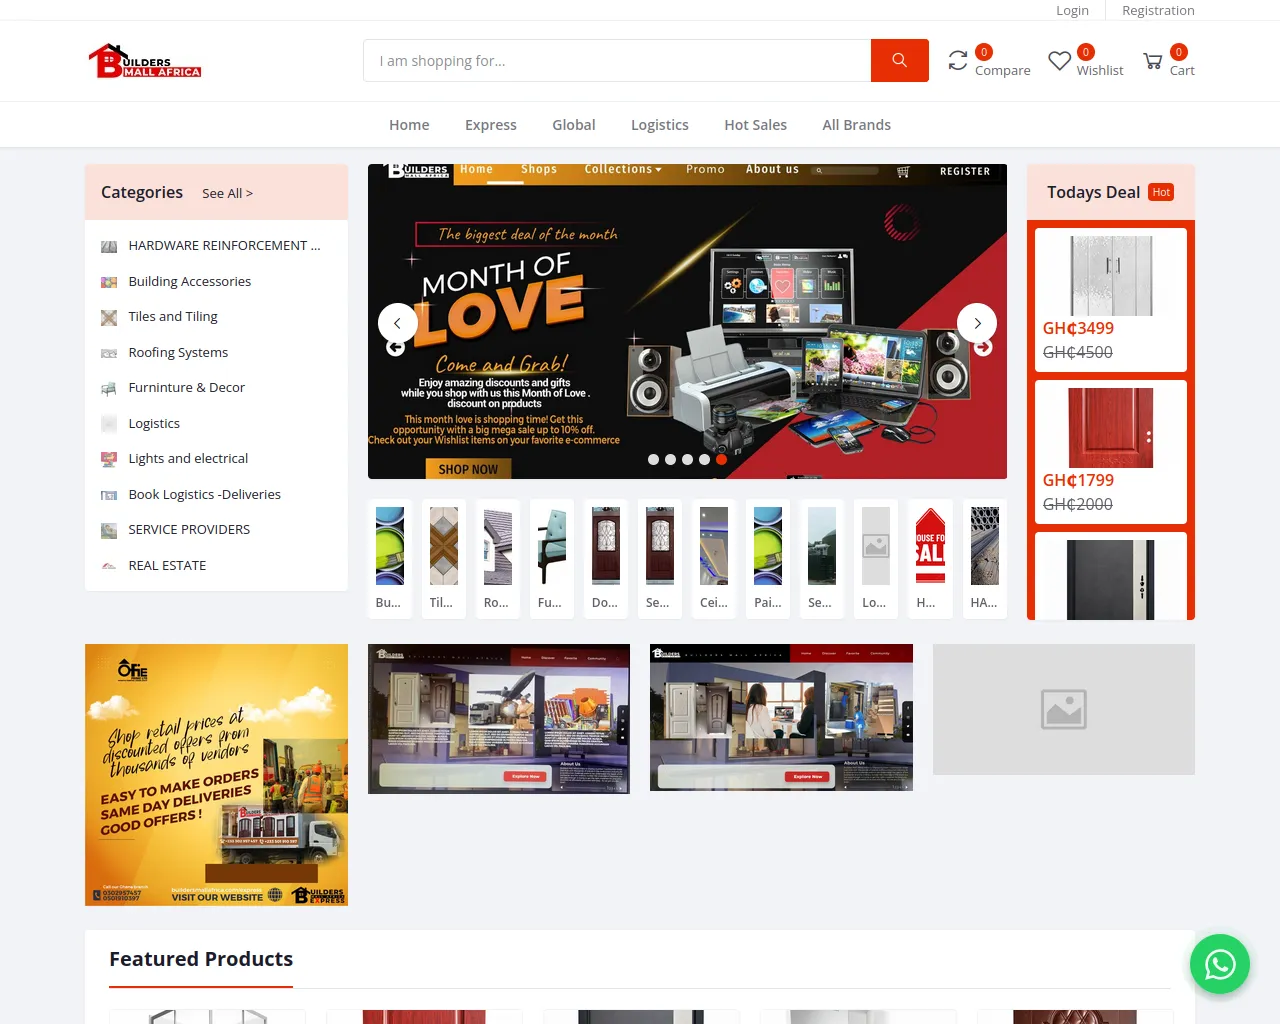Go to the previous banner slide

coord(398,323)
